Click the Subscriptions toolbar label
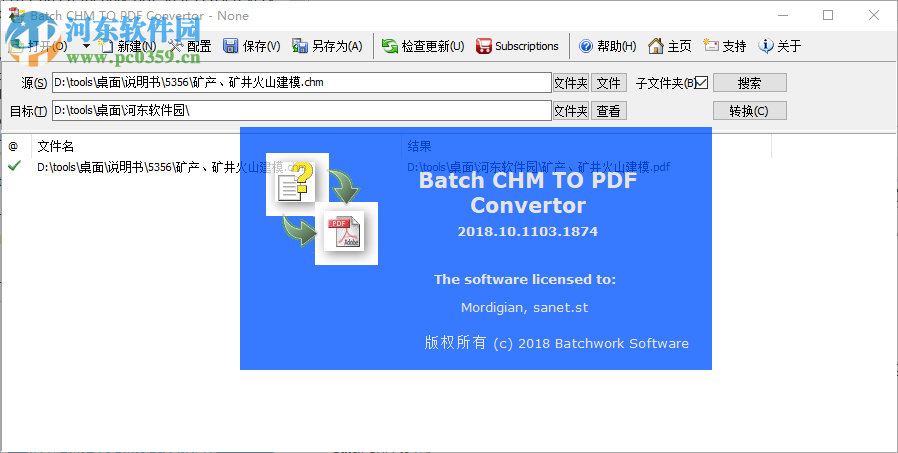 527,46
